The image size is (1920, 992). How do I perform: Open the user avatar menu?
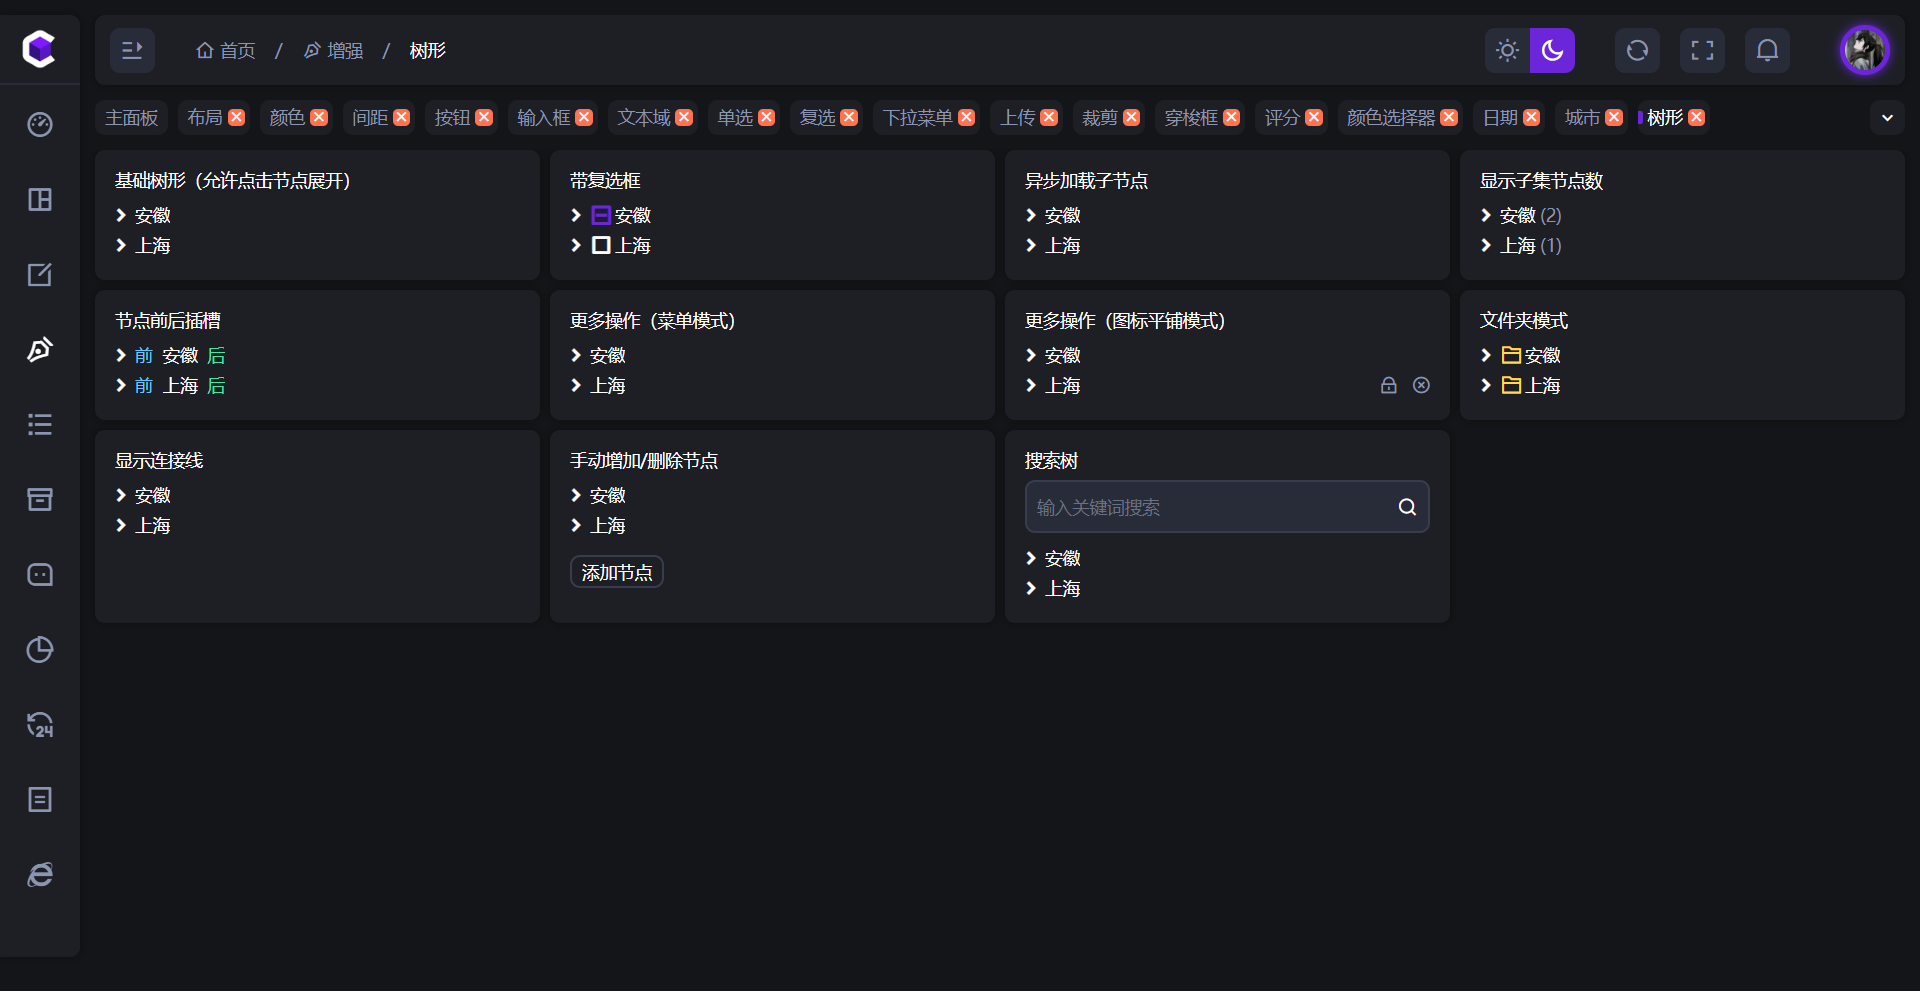coord(1865,50)
